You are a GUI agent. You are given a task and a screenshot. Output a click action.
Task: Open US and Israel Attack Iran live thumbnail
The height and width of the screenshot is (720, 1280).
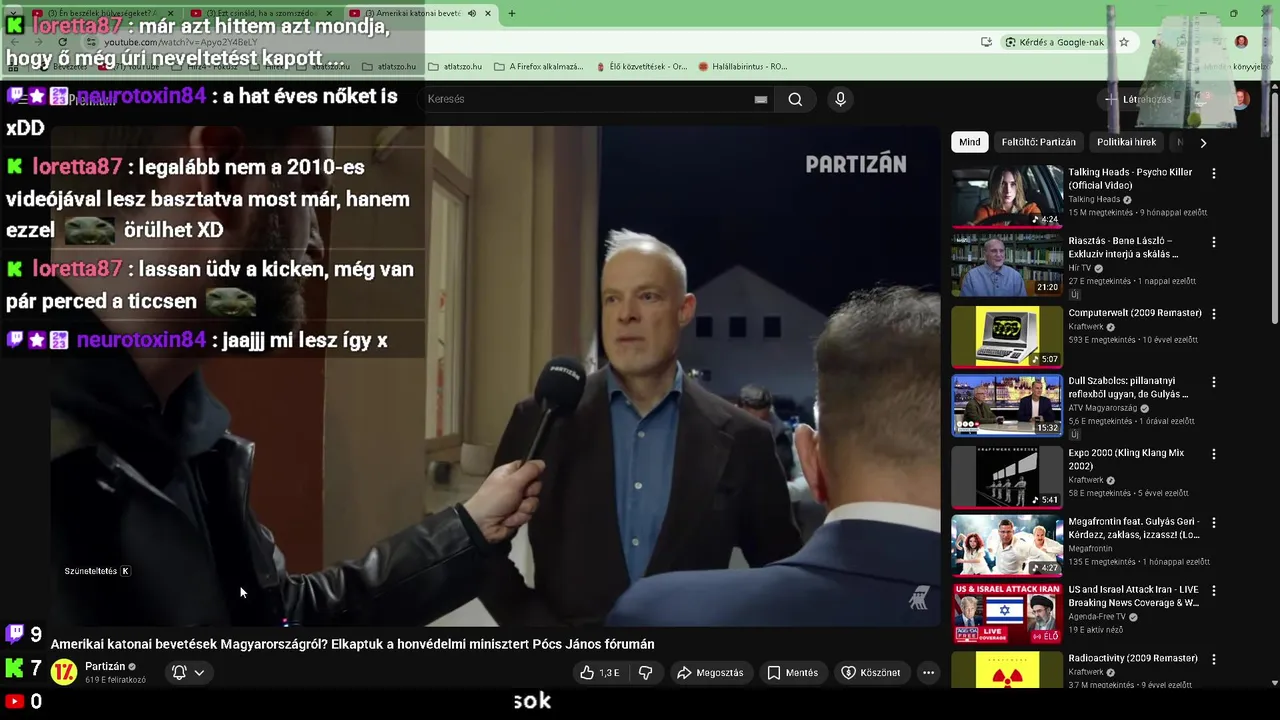coord(1007,614)
